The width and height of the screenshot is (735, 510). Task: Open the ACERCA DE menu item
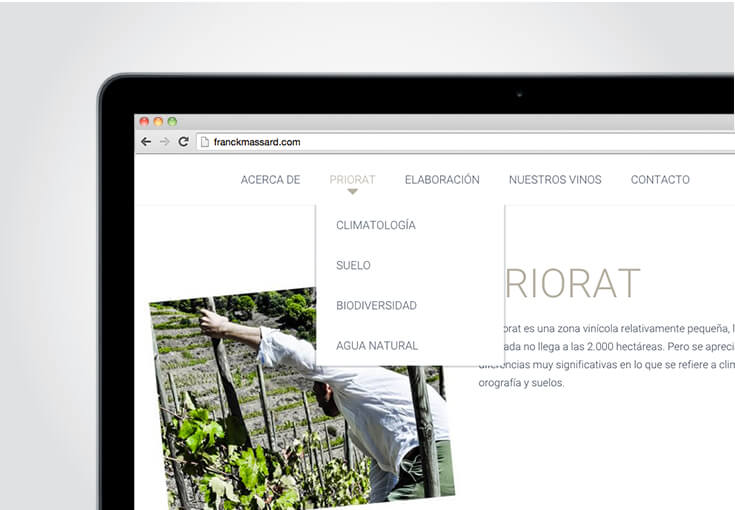[x=270, y=180]
